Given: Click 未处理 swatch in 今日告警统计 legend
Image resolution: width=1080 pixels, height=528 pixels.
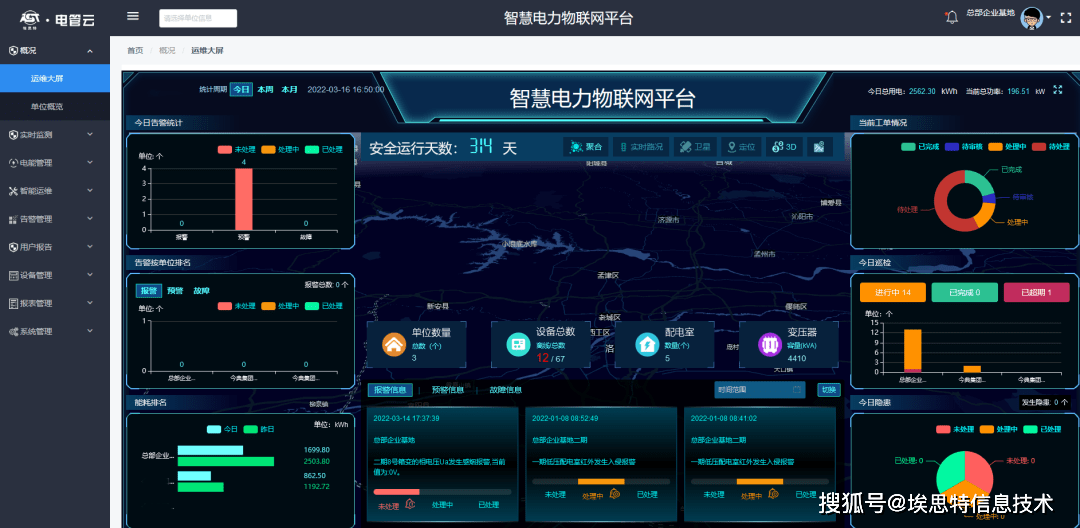Looking at the screenshot, I should [225, 149].
